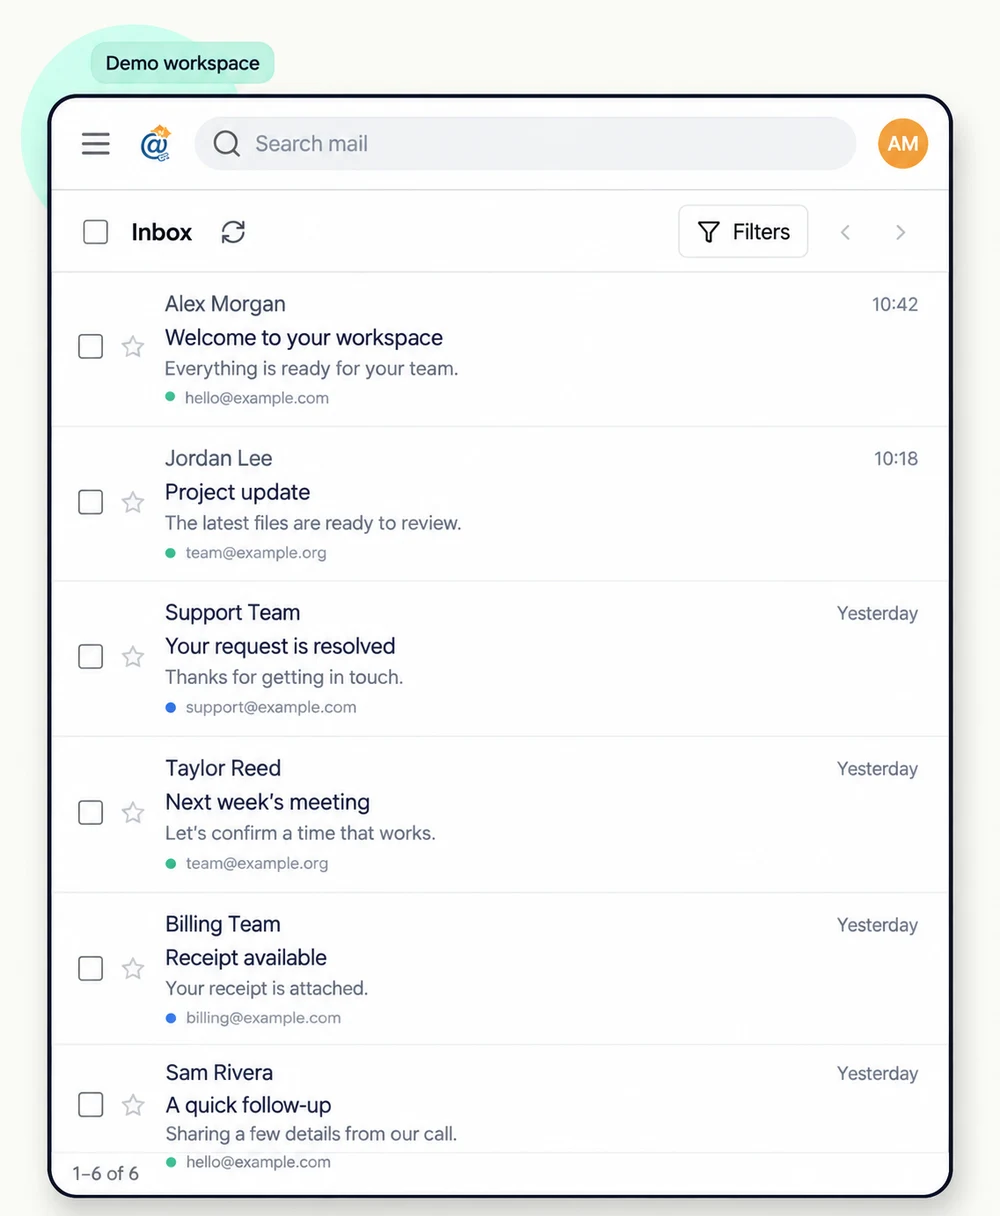Image resolution: width=1000 pixels, height=1216 pixels.
Task: Click the Demo workspace badge
Action: coord(182,63)
